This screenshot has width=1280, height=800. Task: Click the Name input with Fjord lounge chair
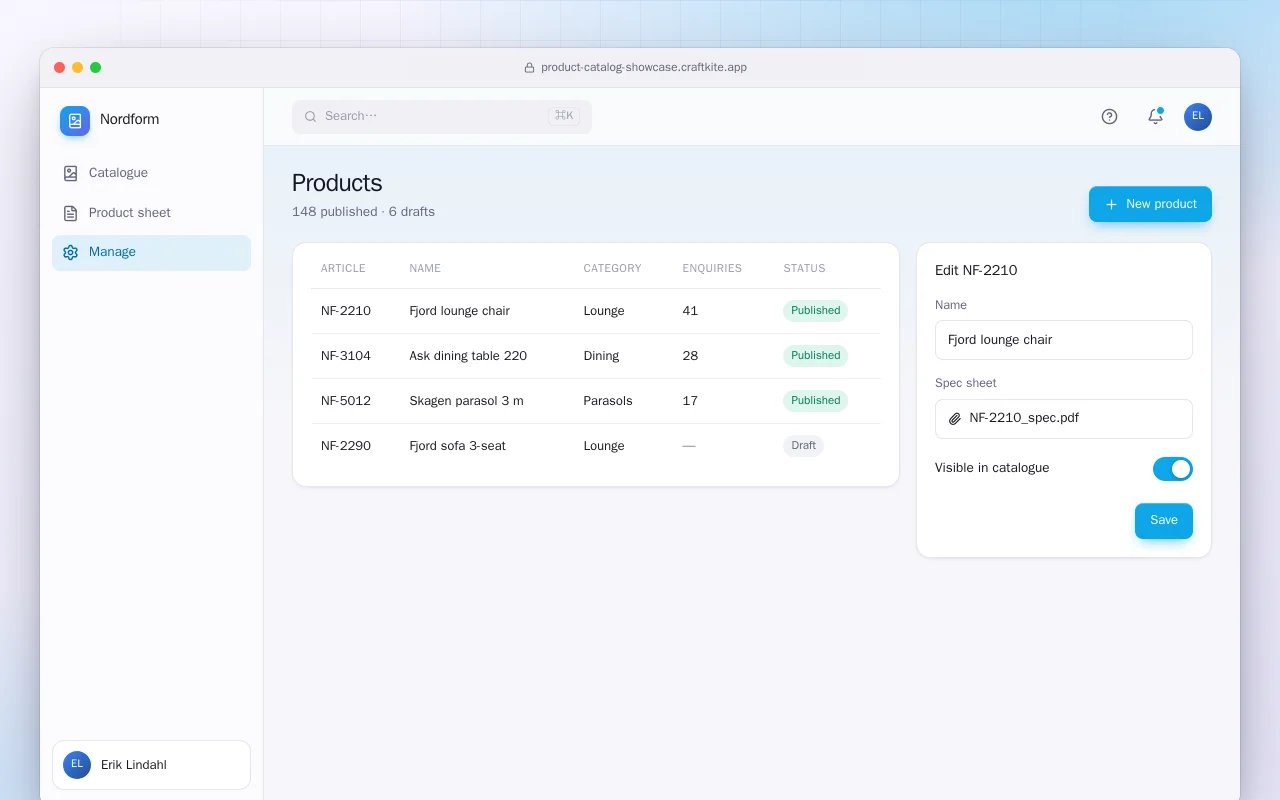pos(1064,340)
